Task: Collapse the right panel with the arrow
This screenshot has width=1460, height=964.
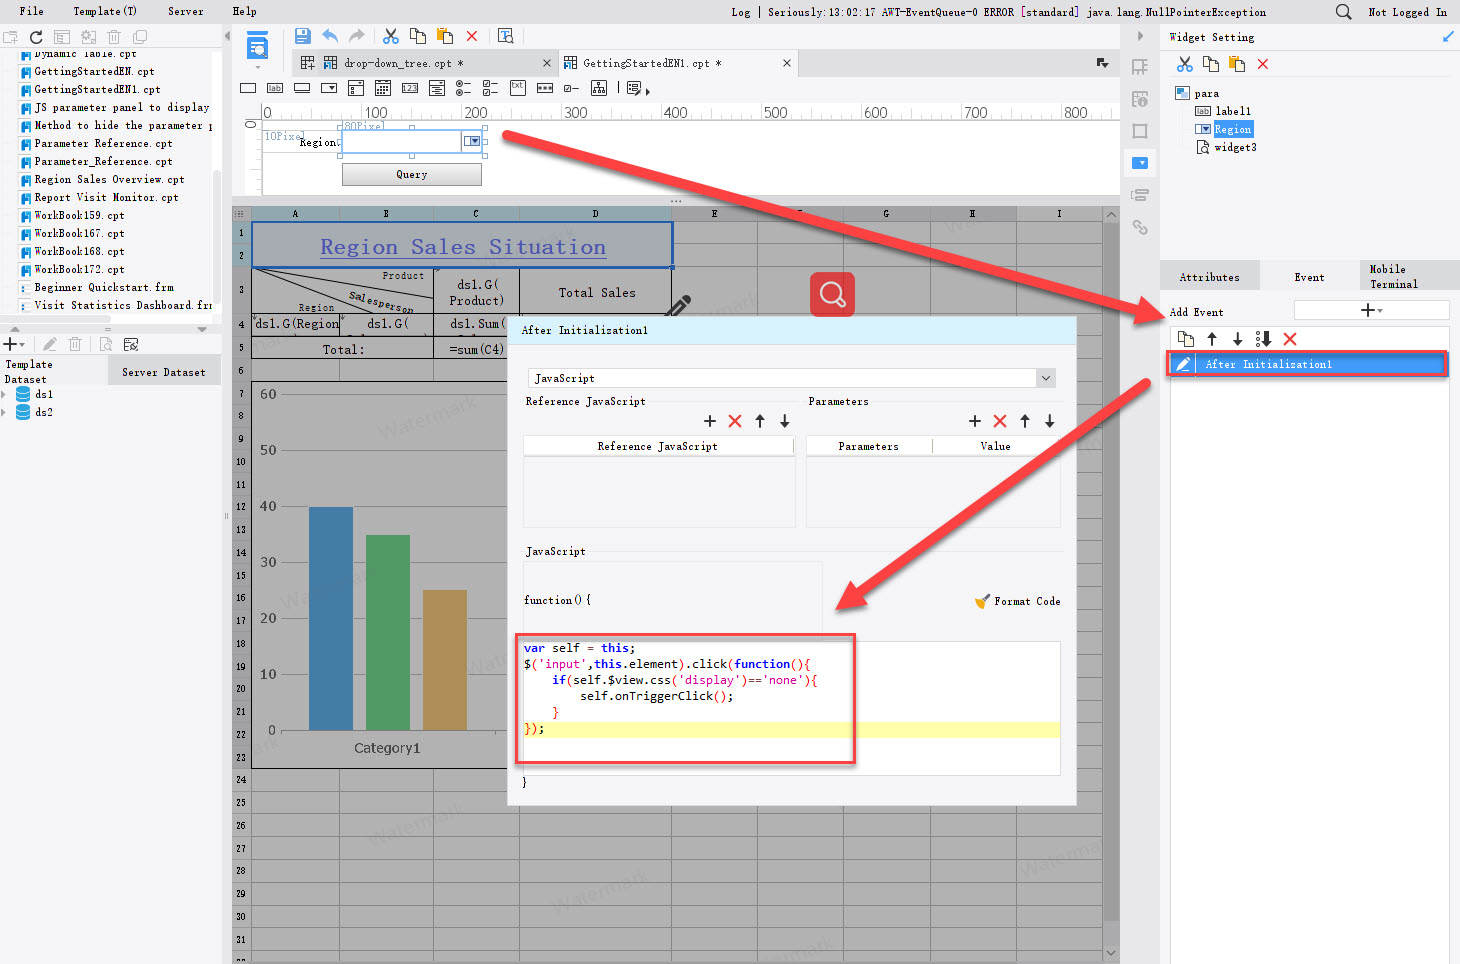Action: [1140, 36]
